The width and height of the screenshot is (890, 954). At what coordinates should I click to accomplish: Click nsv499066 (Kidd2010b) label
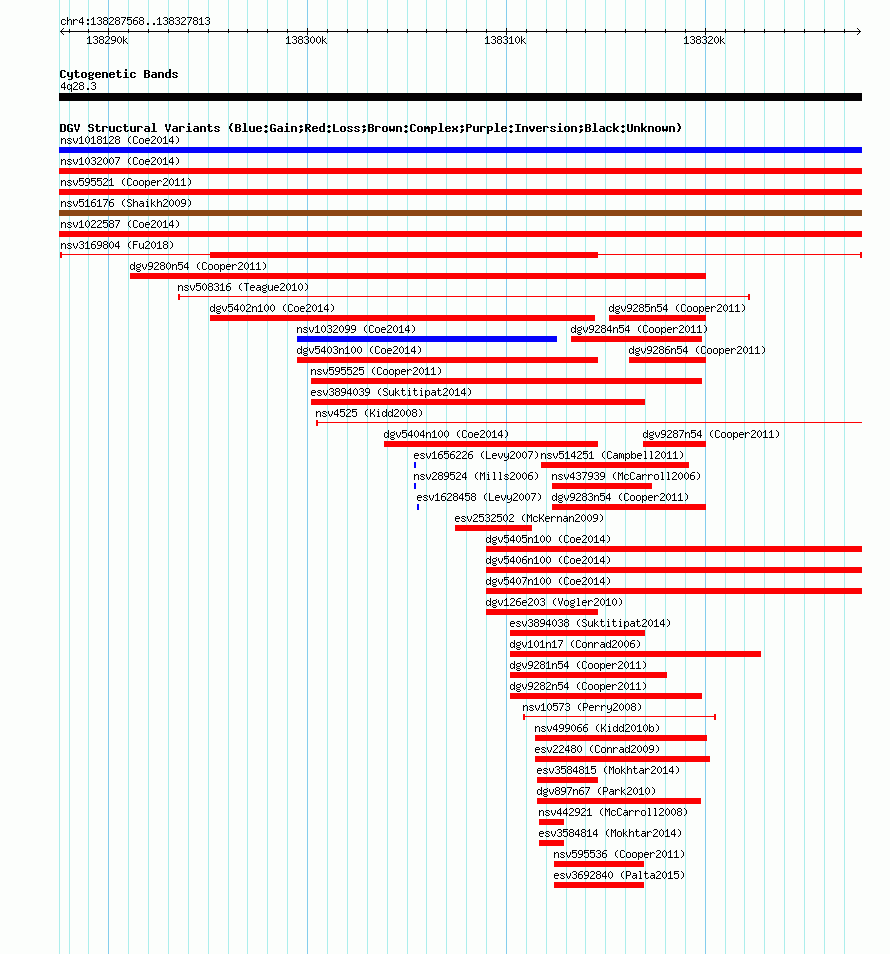(x=597, y=728)
